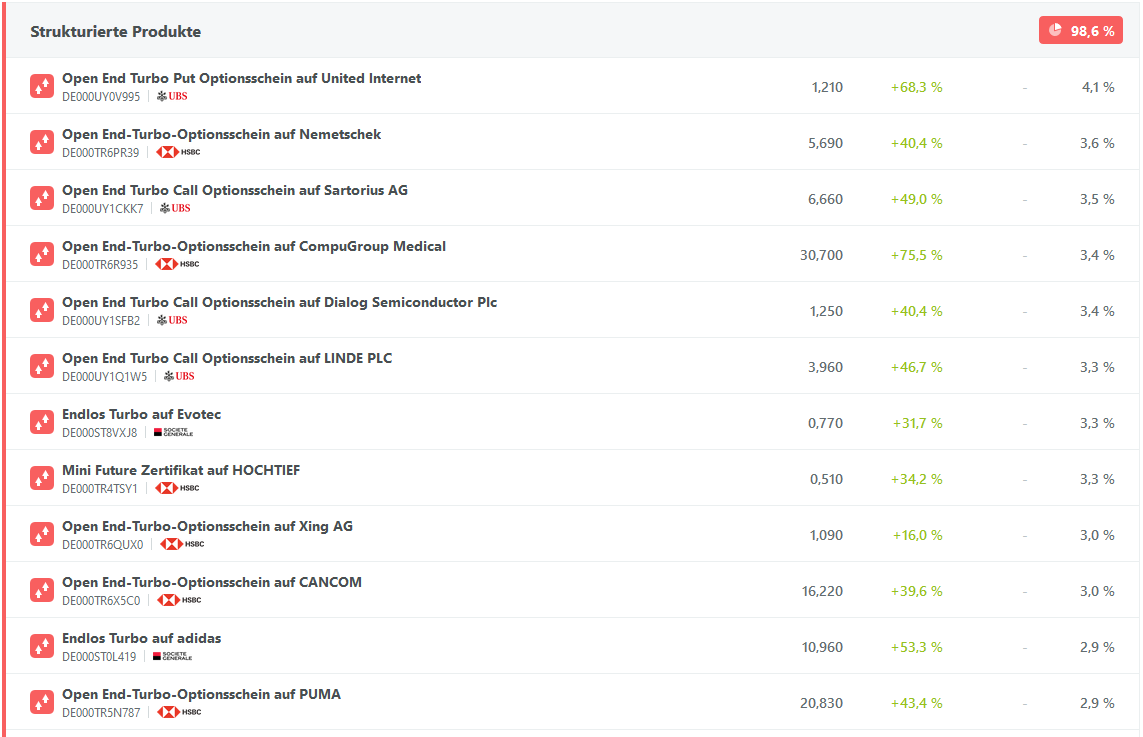1143x737 pixels.
Task: Click the UBS logo under Dialog Semiconductor
Action: 172,320
